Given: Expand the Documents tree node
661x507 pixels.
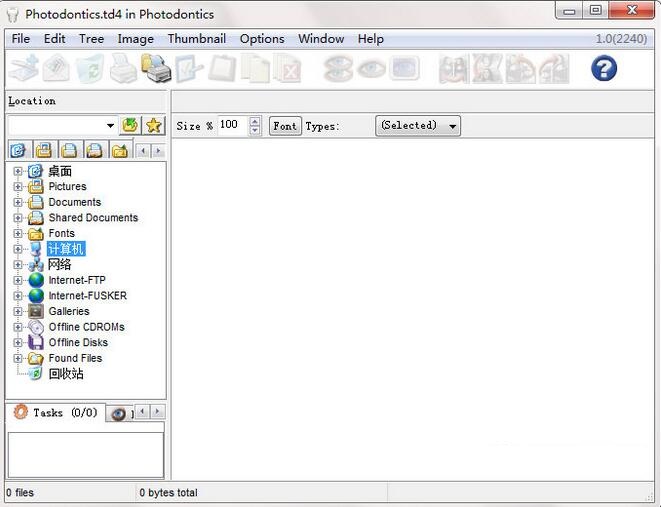Looking at the screenshot, I should click(18, 202).
